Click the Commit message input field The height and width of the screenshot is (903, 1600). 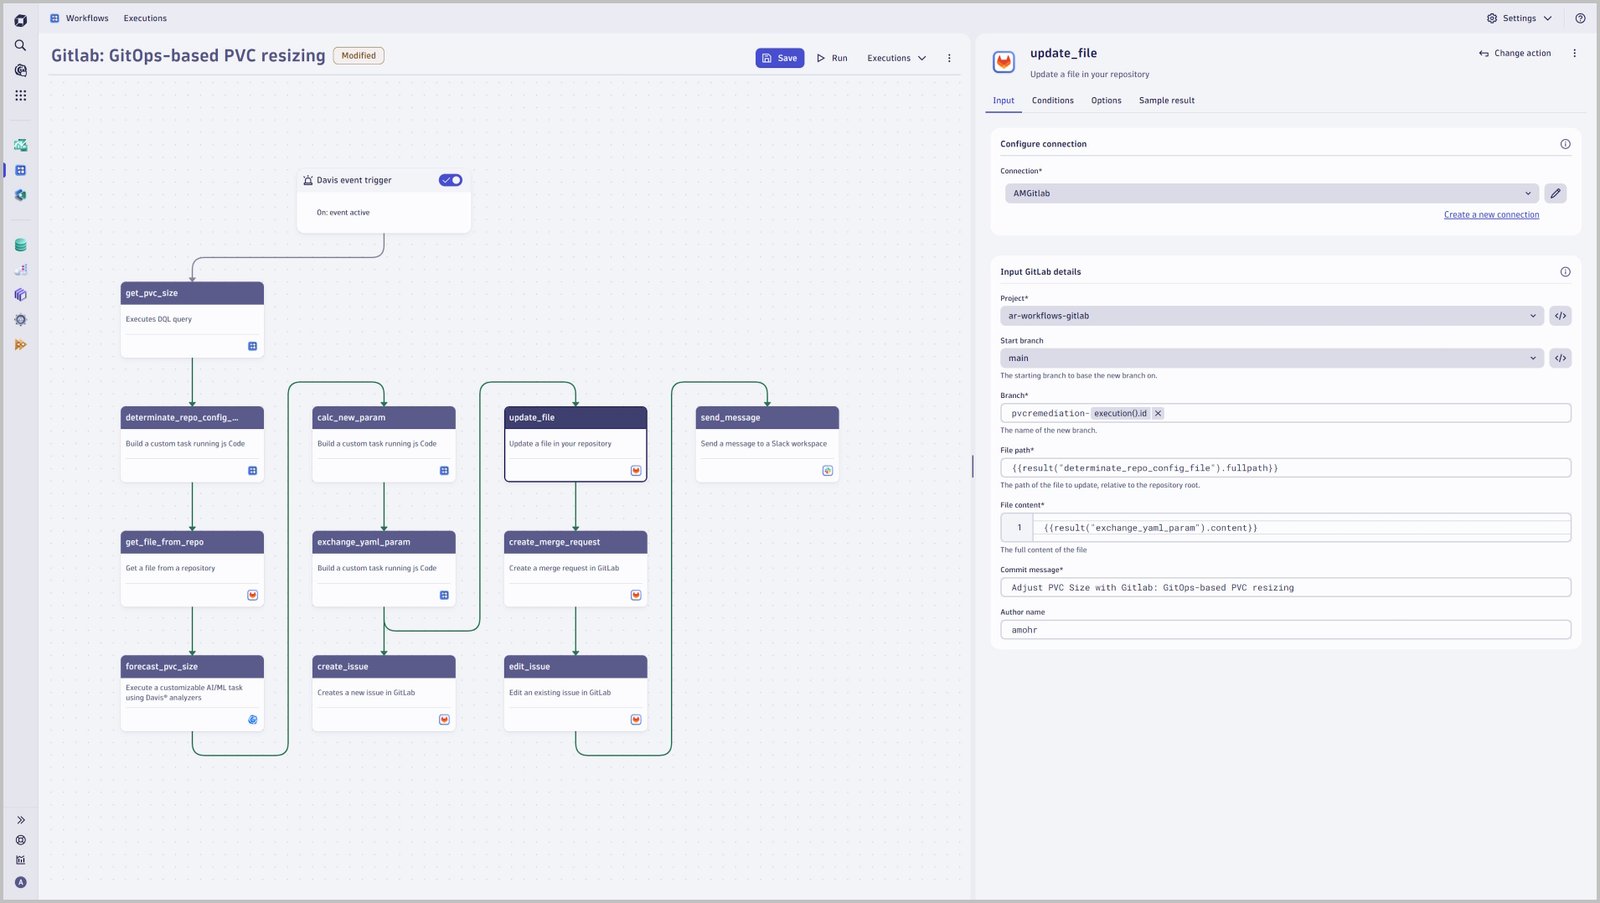[x=1285, y=588]
